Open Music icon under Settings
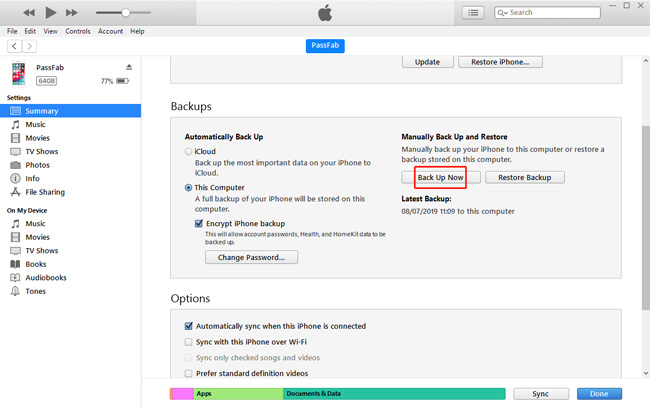 15,124
